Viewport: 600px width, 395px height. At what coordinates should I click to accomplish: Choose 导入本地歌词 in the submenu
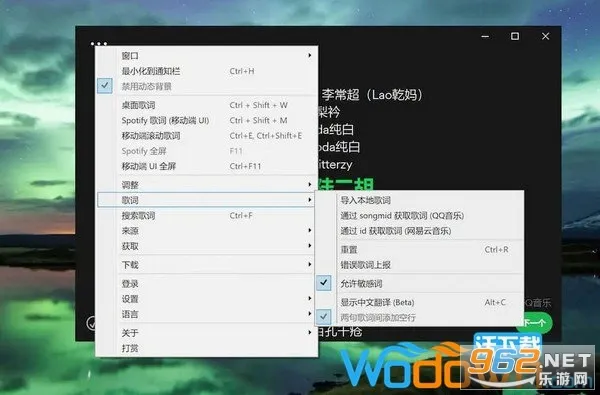tap(419, 200)
